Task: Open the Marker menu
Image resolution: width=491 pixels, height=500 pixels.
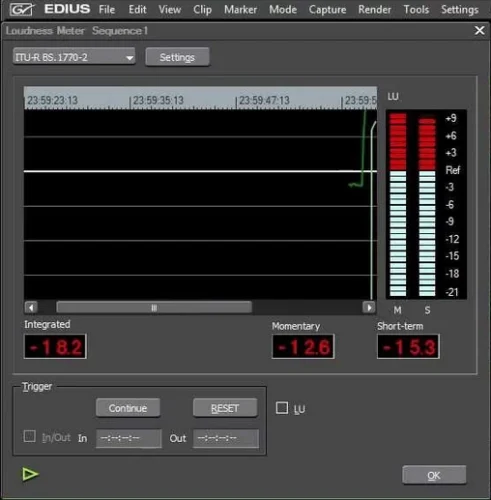Action: pyautogui.click(x=240, y=10)
